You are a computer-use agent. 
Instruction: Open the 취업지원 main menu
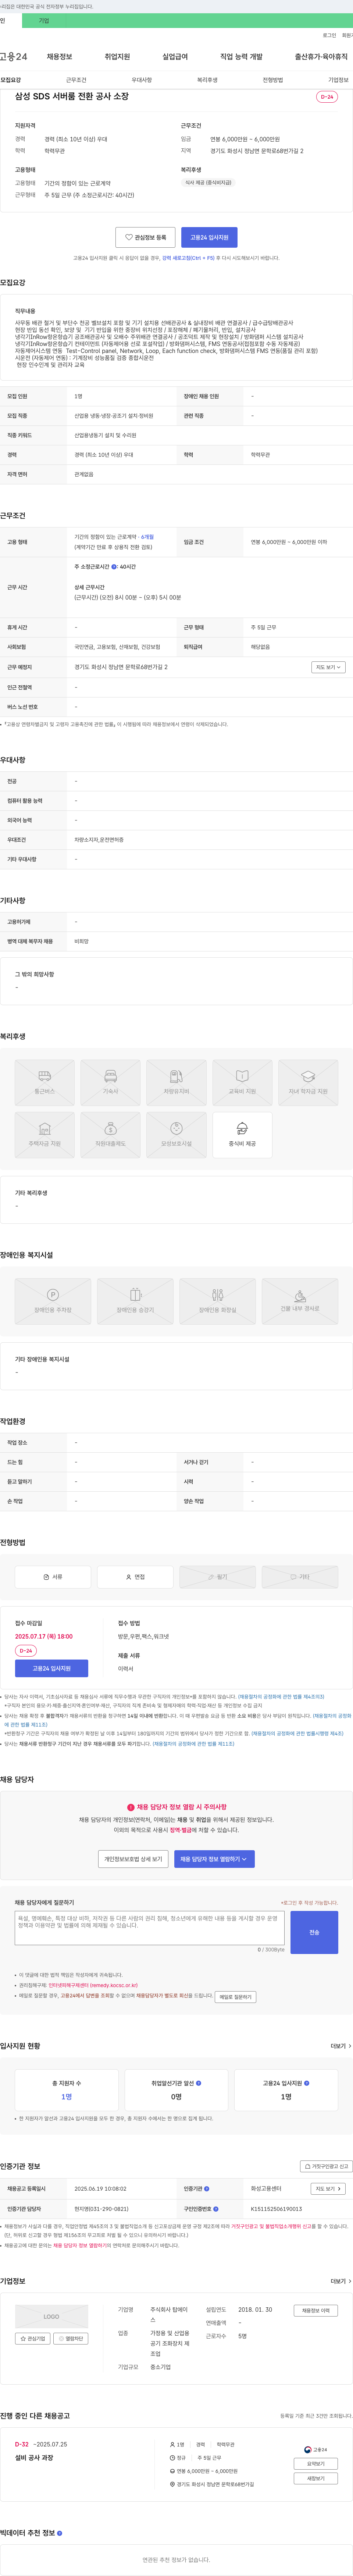pos(117,57)
